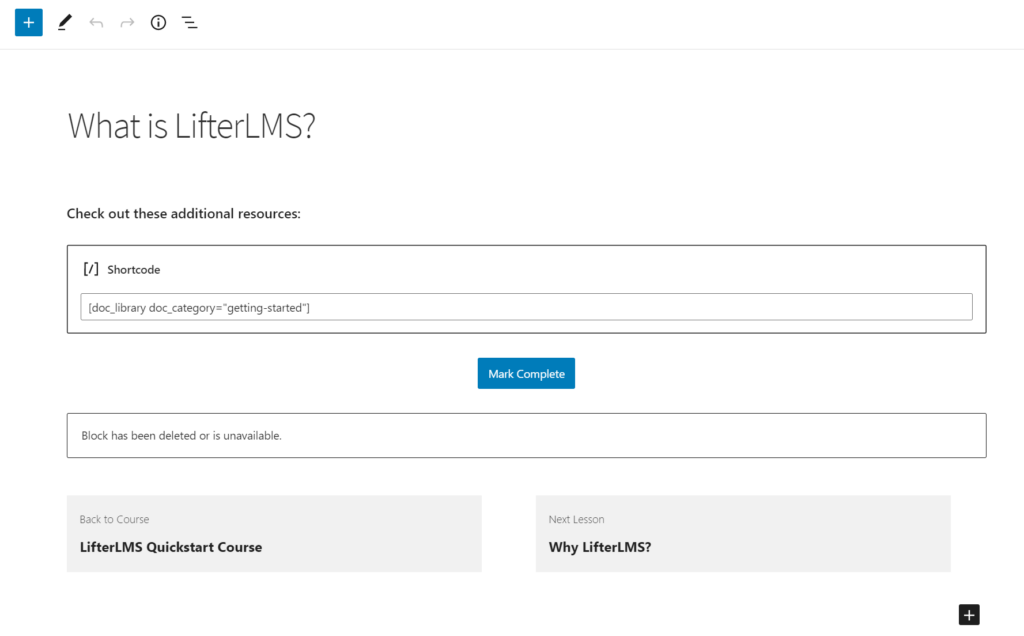The image size is (1024, 636).
Task: Open the list view outline icon
Action: pyautogui.click(x=189, y=23)
